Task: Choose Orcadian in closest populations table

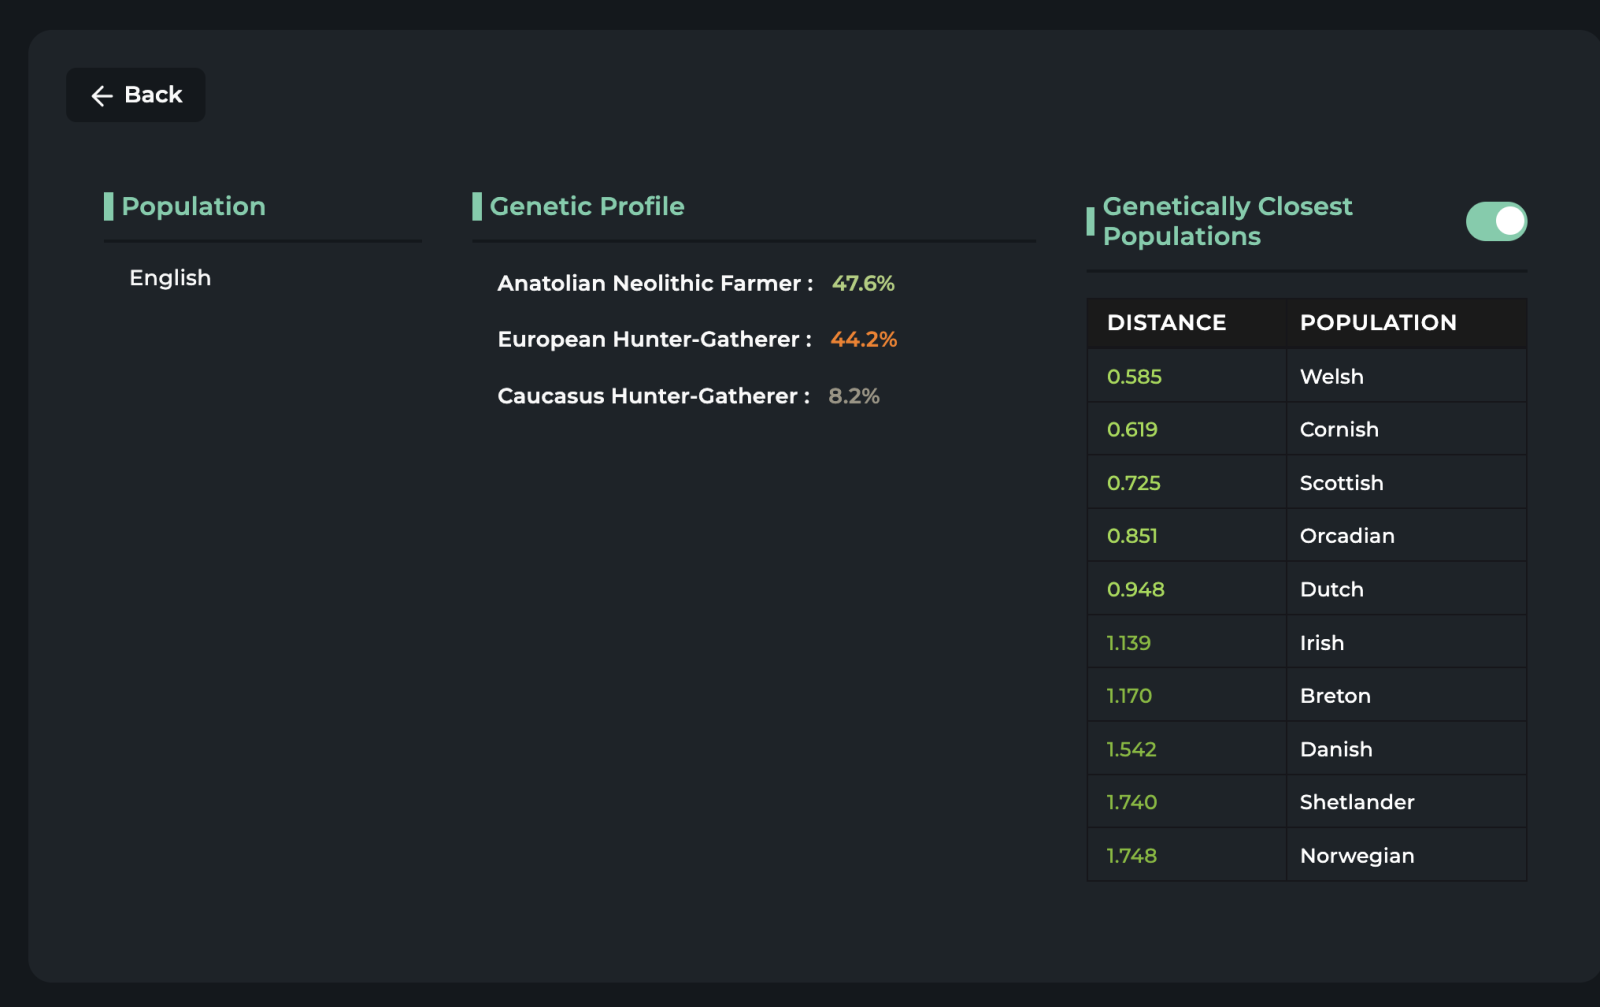Action: click(x=1306, y=535)
